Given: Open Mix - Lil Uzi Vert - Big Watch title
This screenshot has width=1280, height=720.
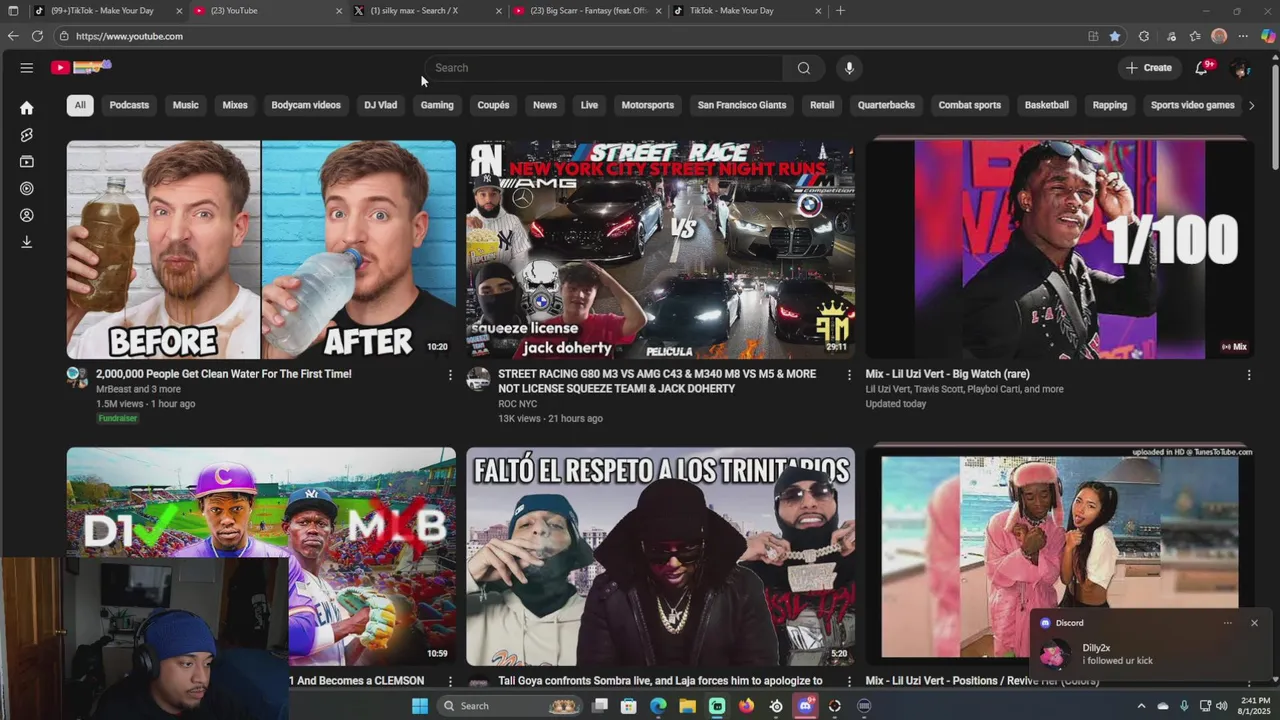Looking at the screenshot, I should pos(947,374).
